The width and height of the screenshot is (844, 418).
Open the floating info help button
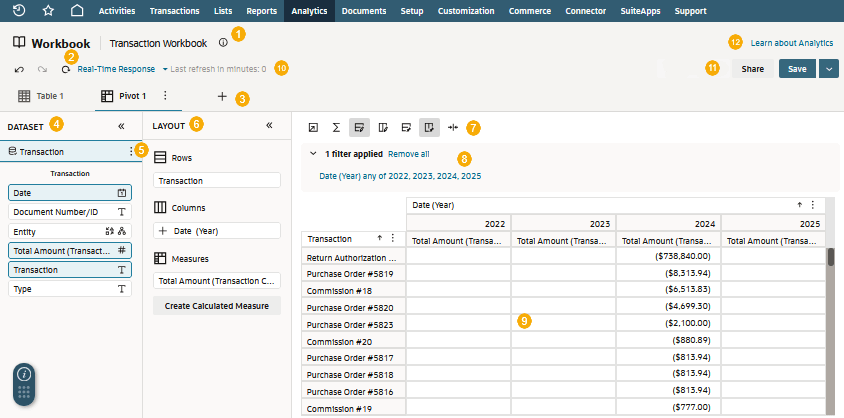point(24,374)
